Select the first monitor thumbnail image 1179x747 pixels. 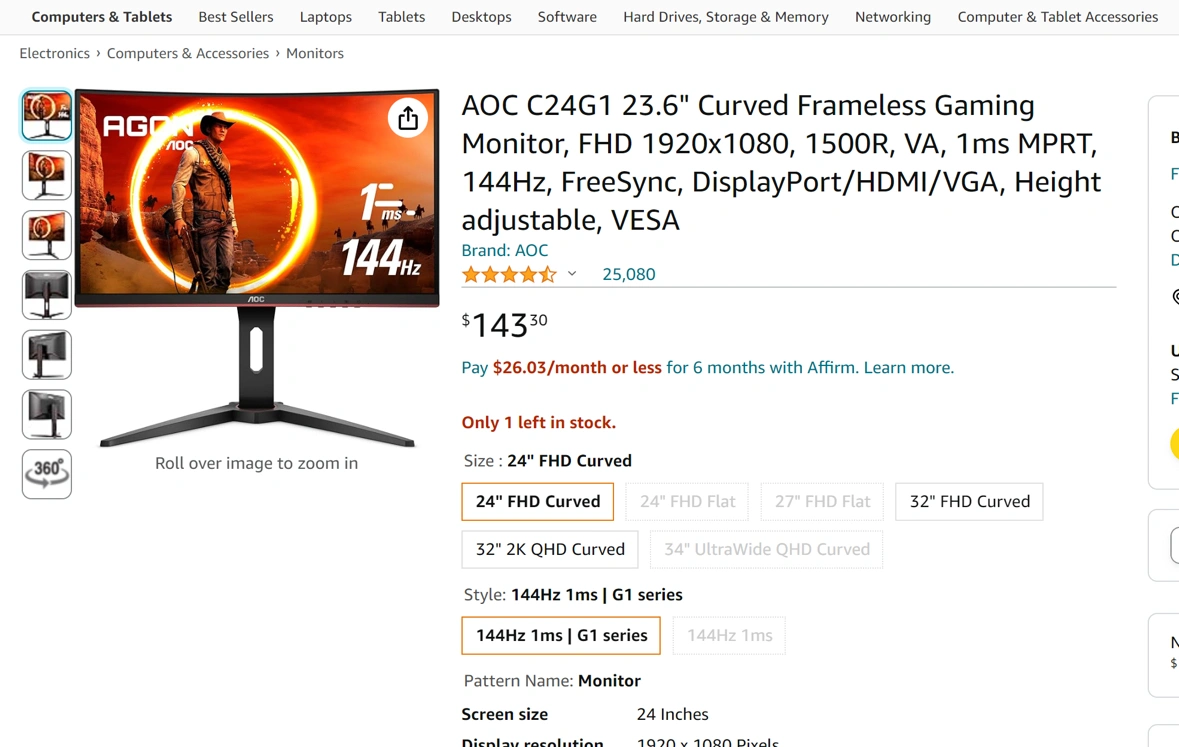(47, 115)
